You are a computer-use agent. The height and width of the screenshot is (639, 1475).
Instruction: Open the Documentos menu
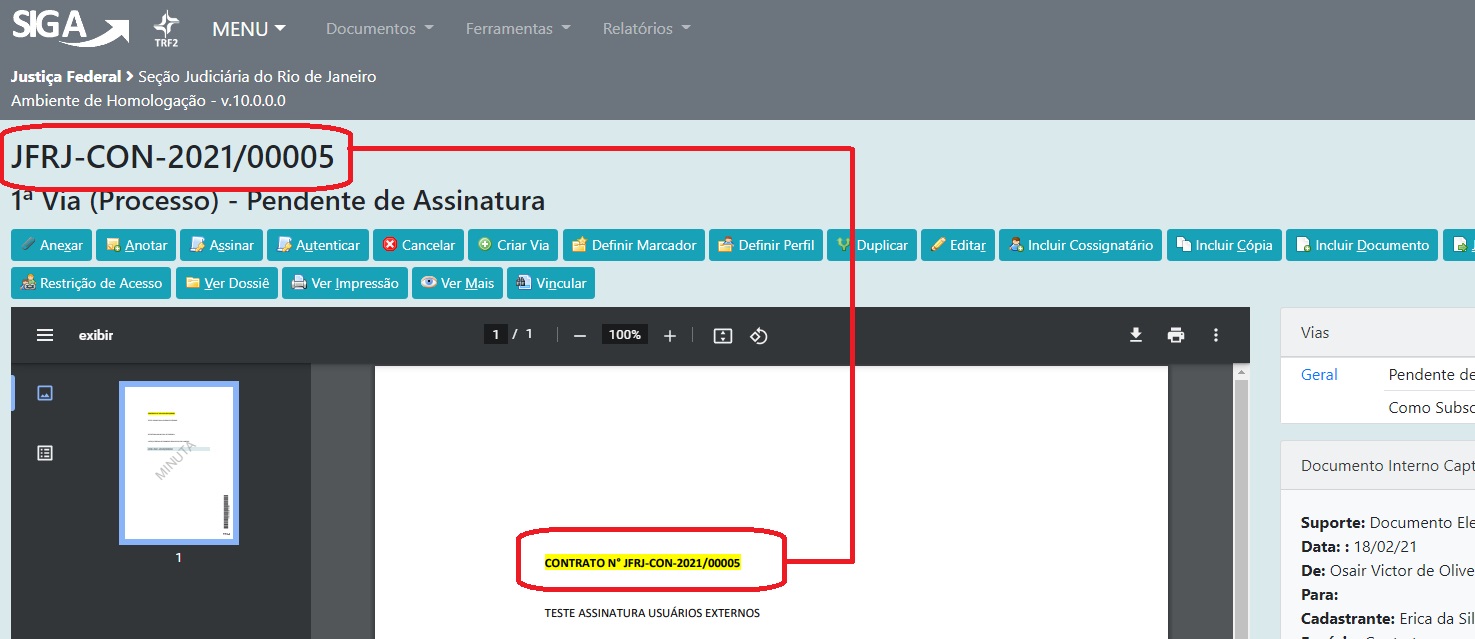point(380,29)
